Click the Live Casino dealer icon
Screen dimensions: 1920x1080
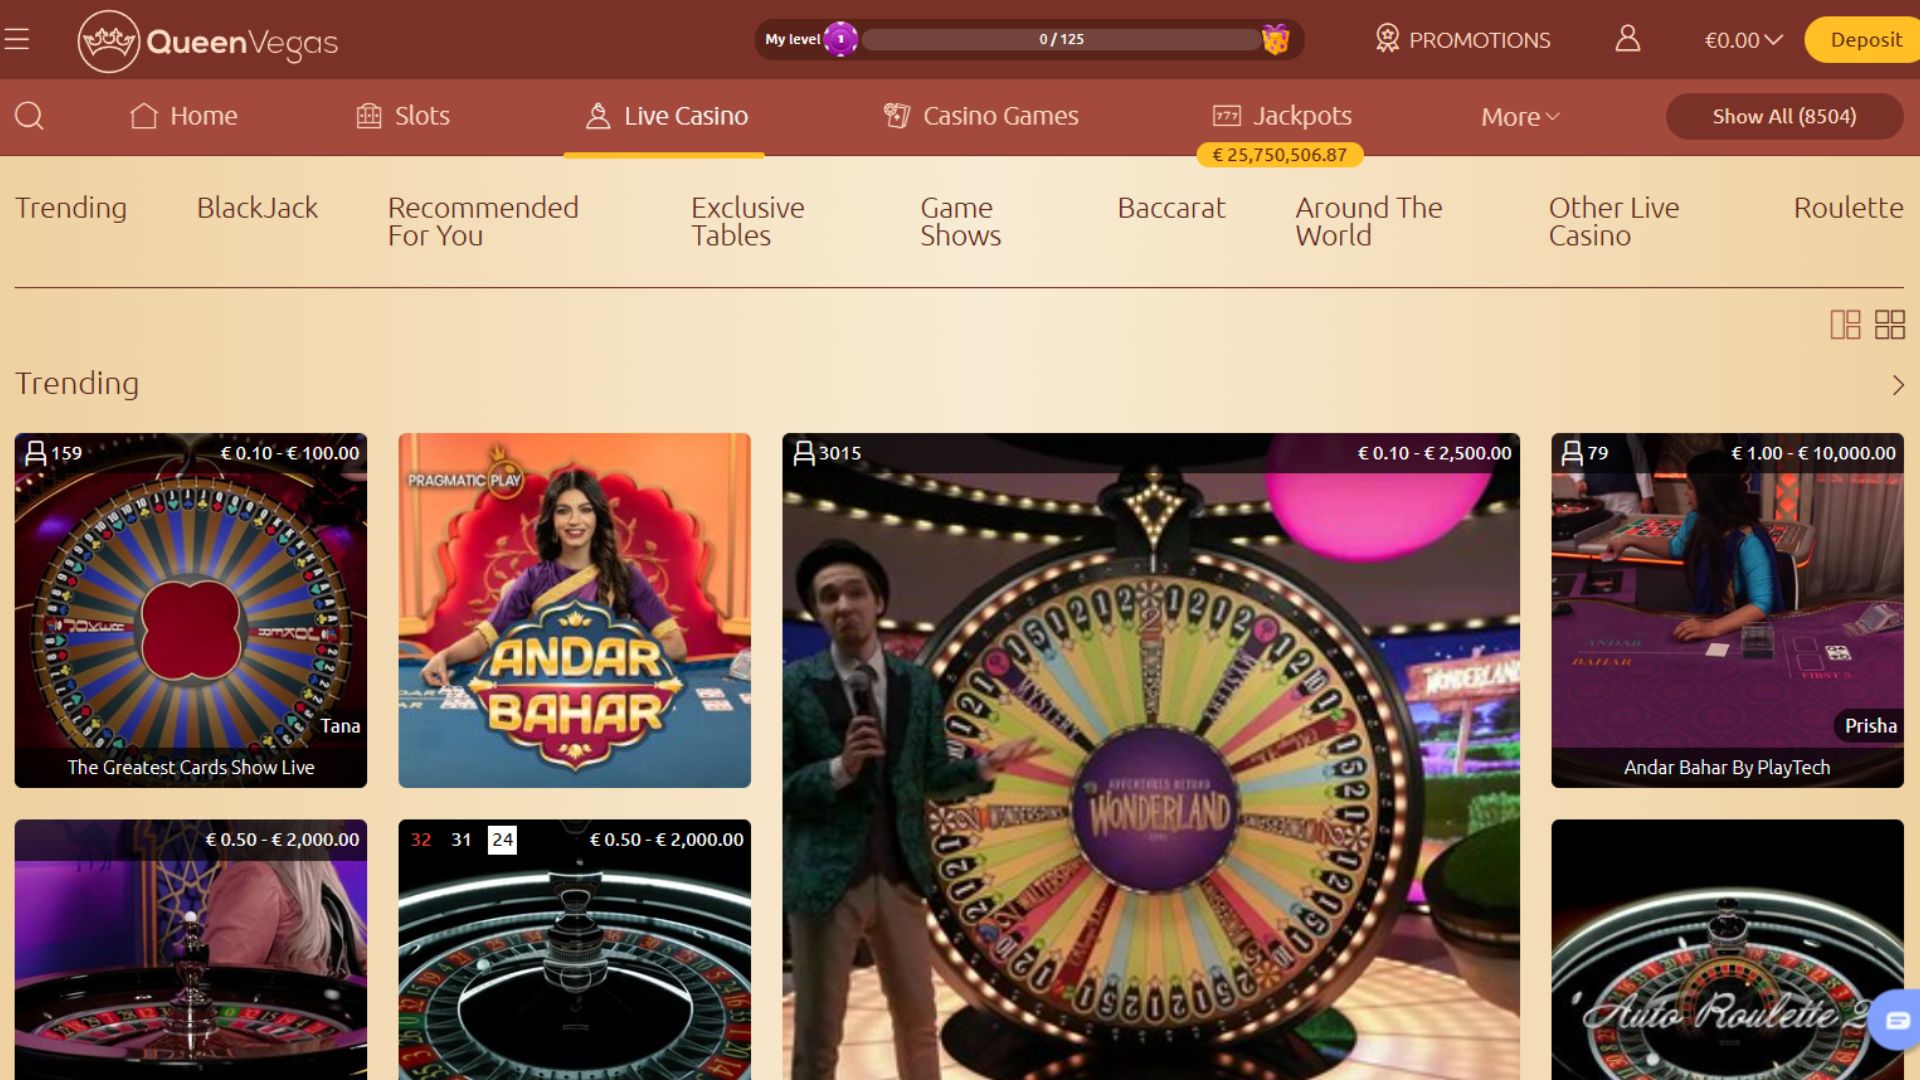[x=598, y=116]
